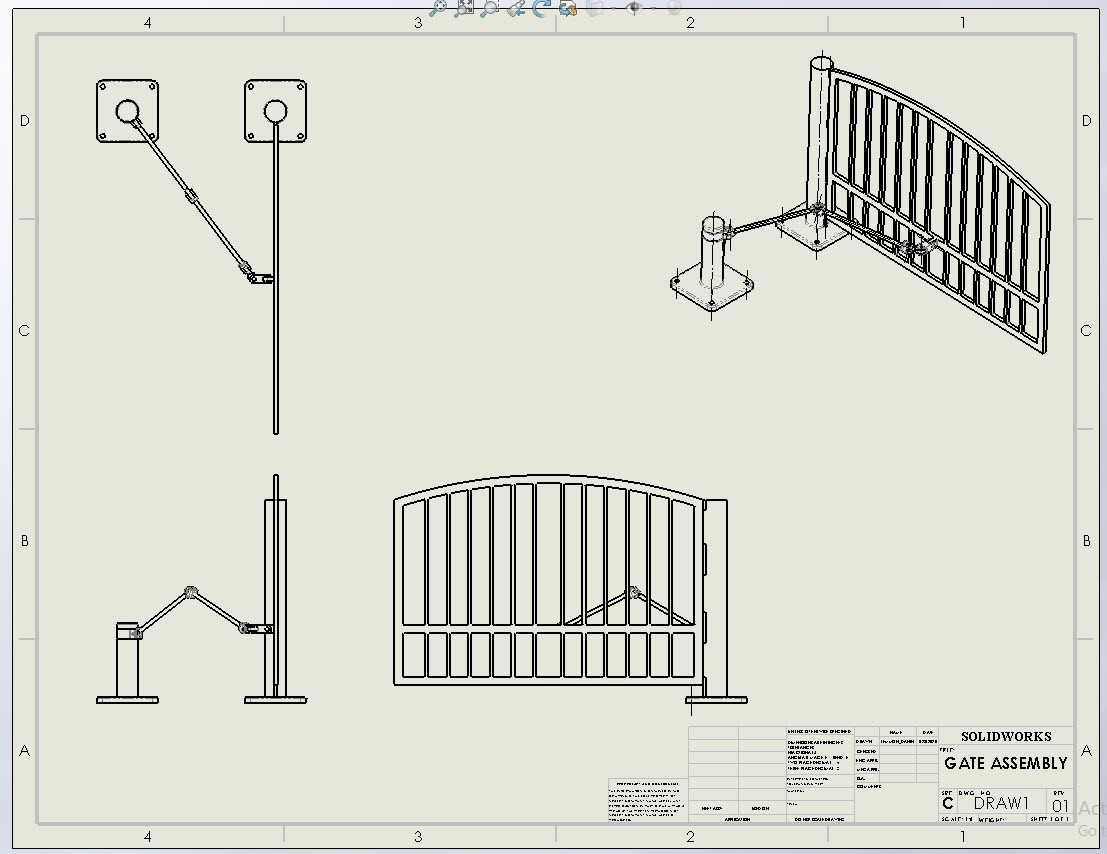
Task: Click the GATE ASSEMBLY title text
Action: [1005, 763]
